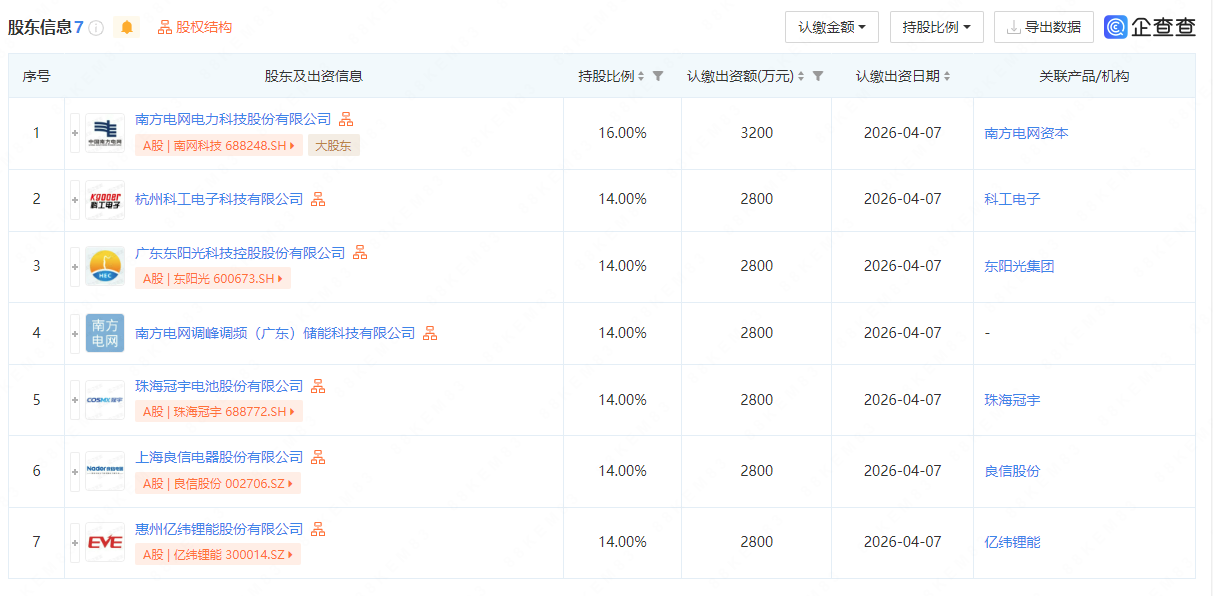This screenshot has width=1213, height=596.
Task: Toggle the sort control on 持股比例 header
Action: click(x=641, y=75)
